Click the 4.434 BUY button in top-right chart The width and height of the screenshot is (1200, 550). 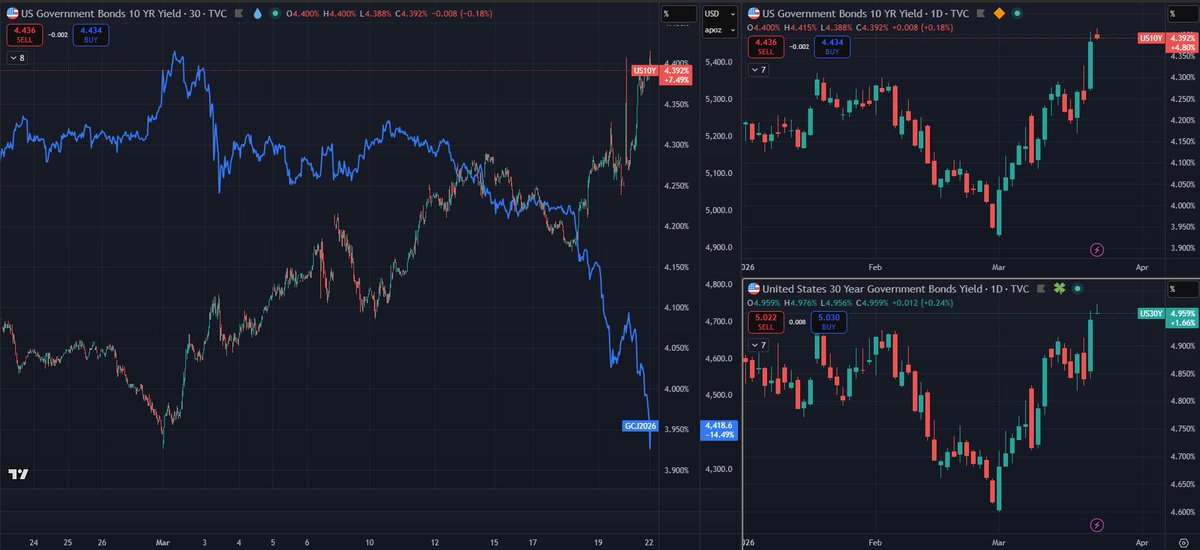pyautogui.click(x=834, y=46)
